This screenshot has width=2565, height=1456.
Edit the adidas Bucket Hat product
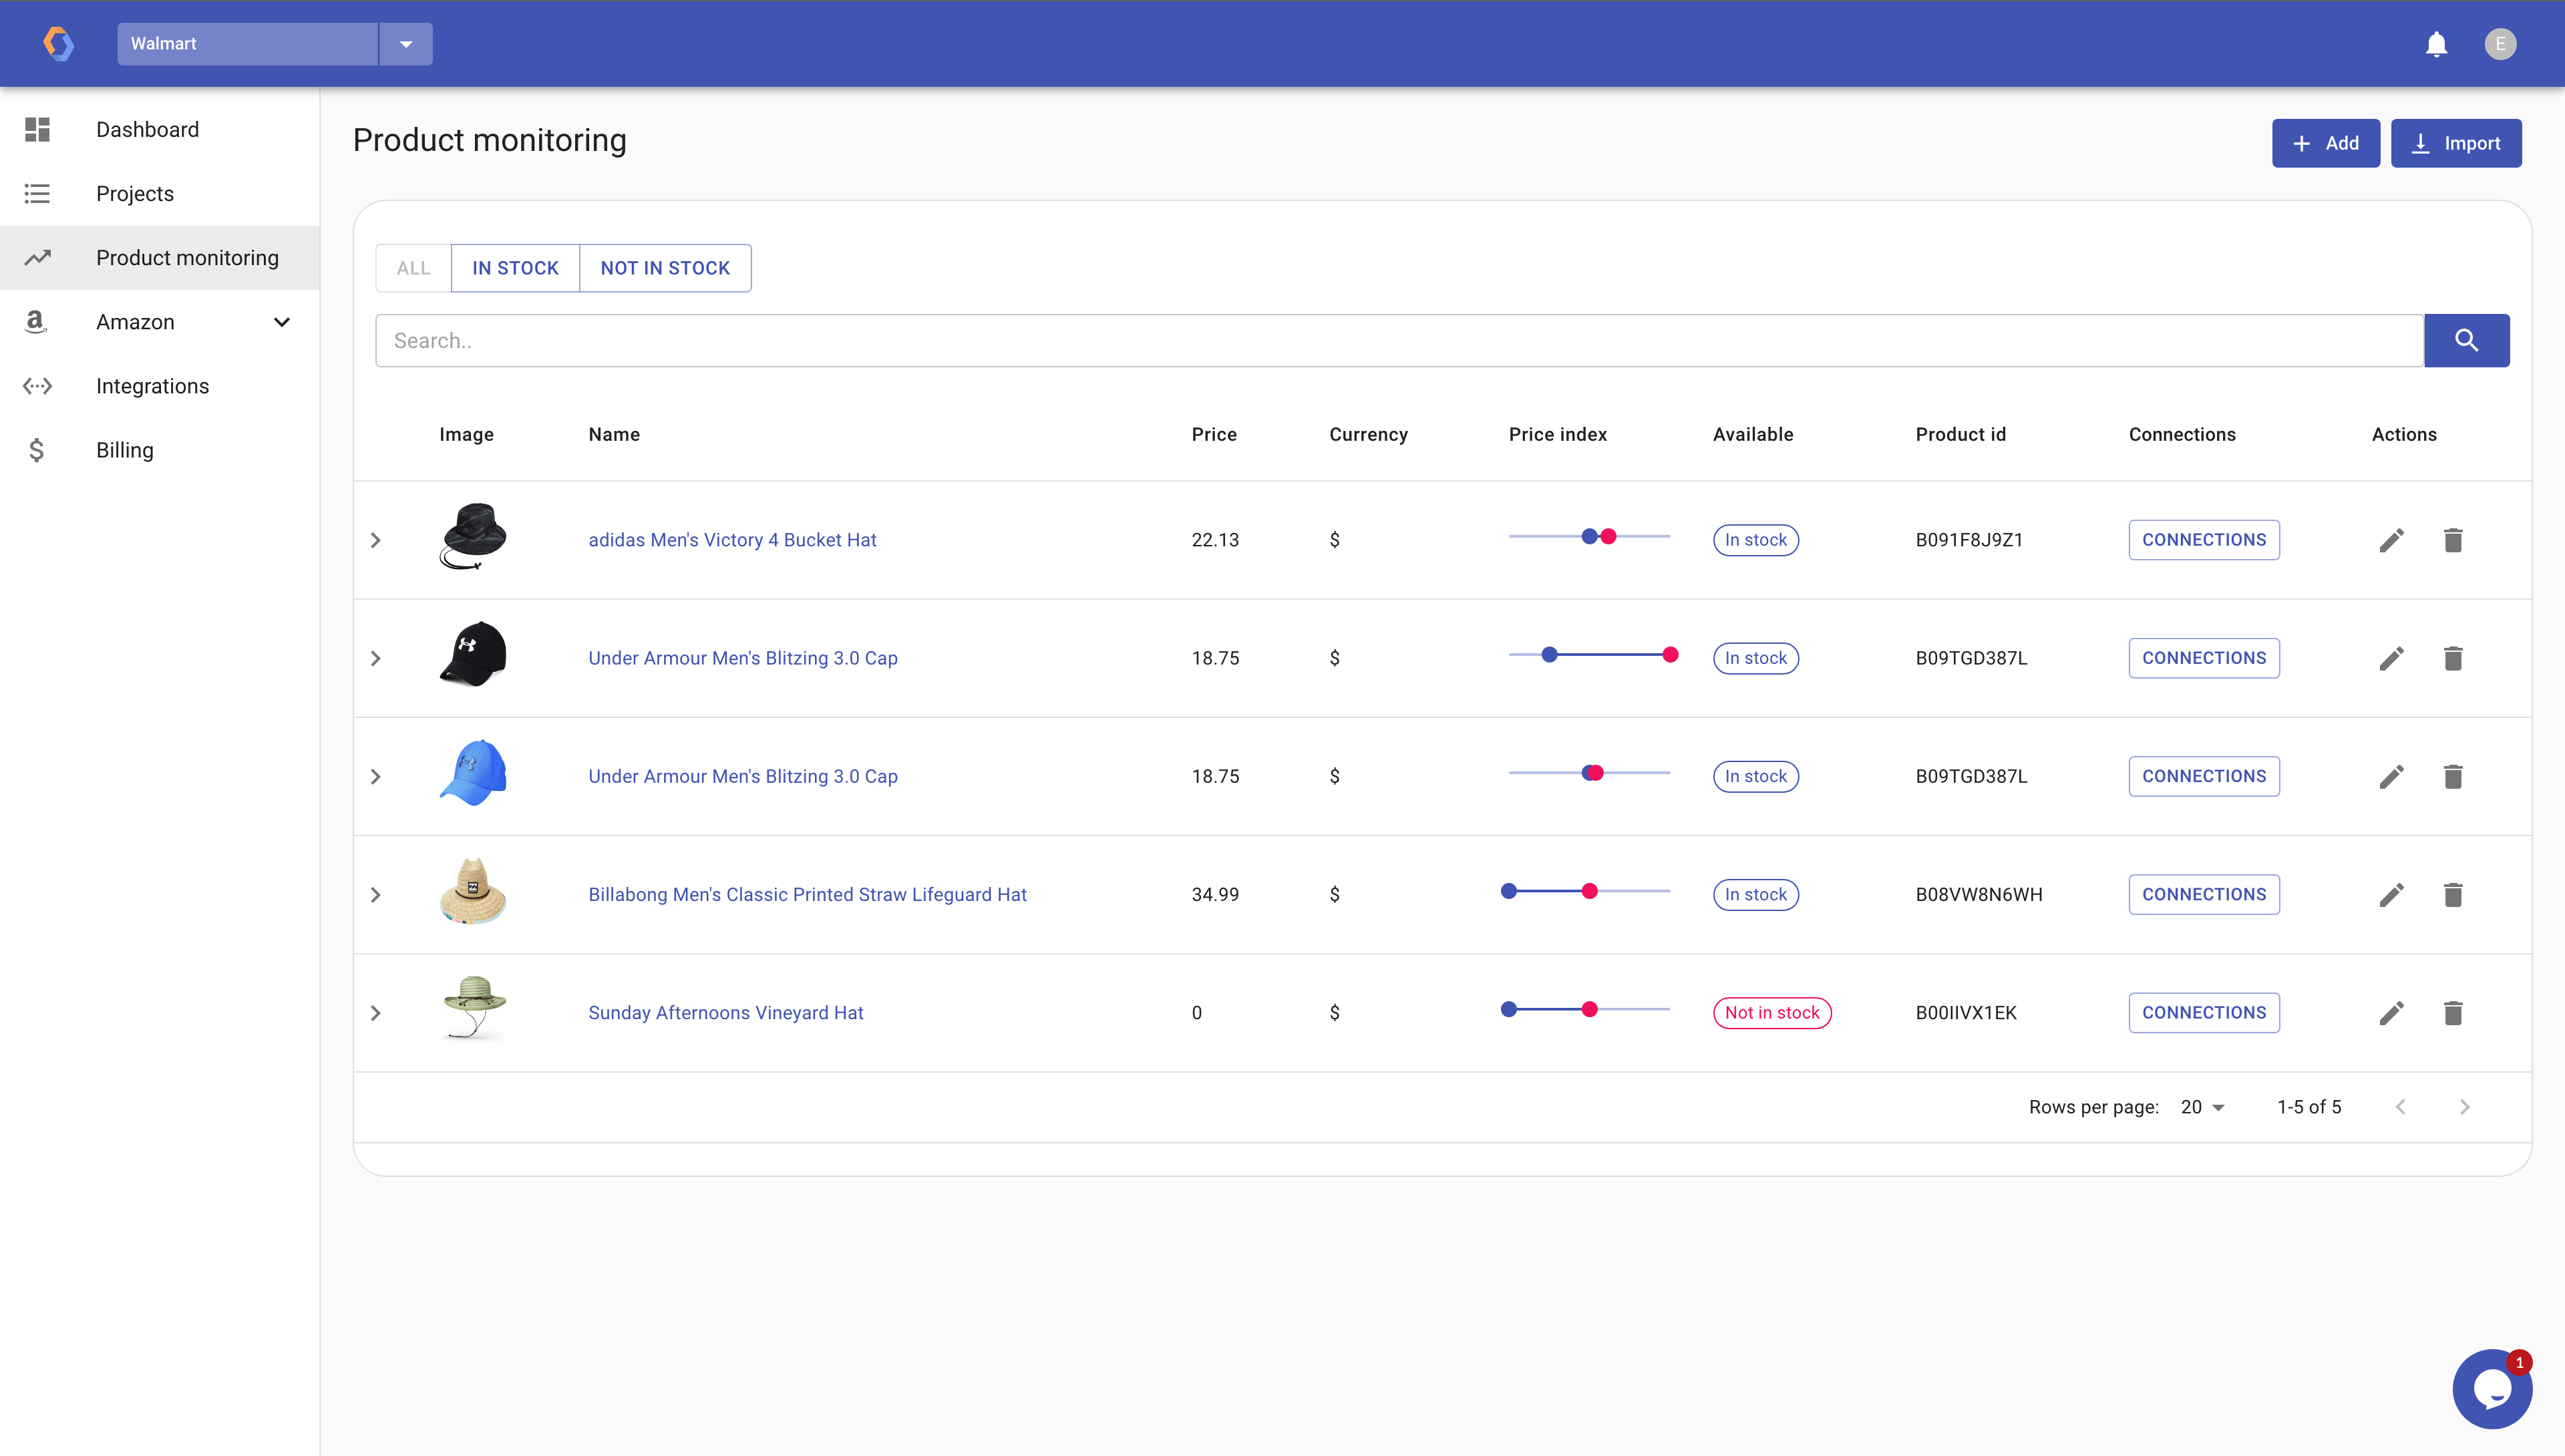[x=2391, y=540]
